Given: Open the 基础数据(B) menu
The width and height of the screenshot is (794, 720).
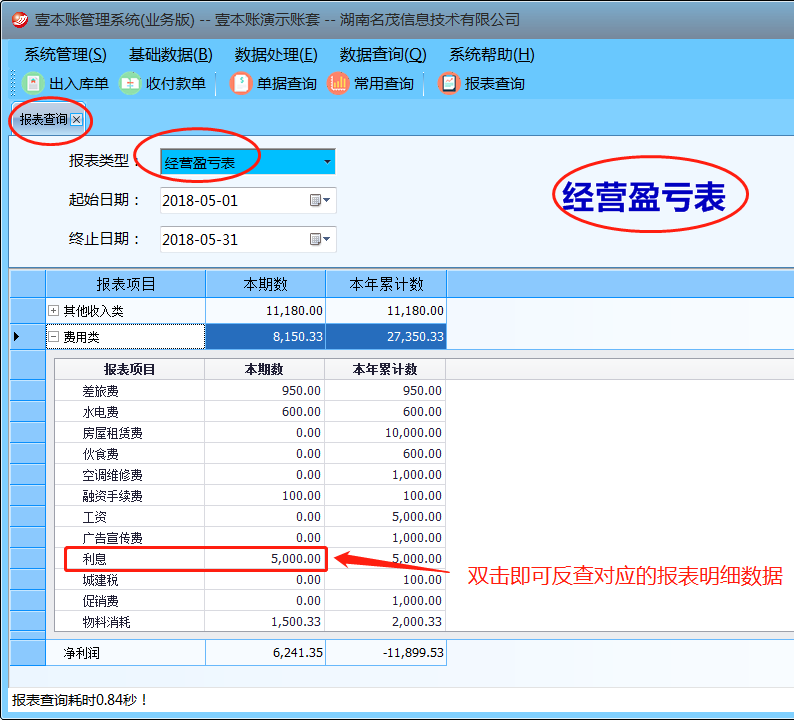Looking at the screenshot, I should click(171, 55).
